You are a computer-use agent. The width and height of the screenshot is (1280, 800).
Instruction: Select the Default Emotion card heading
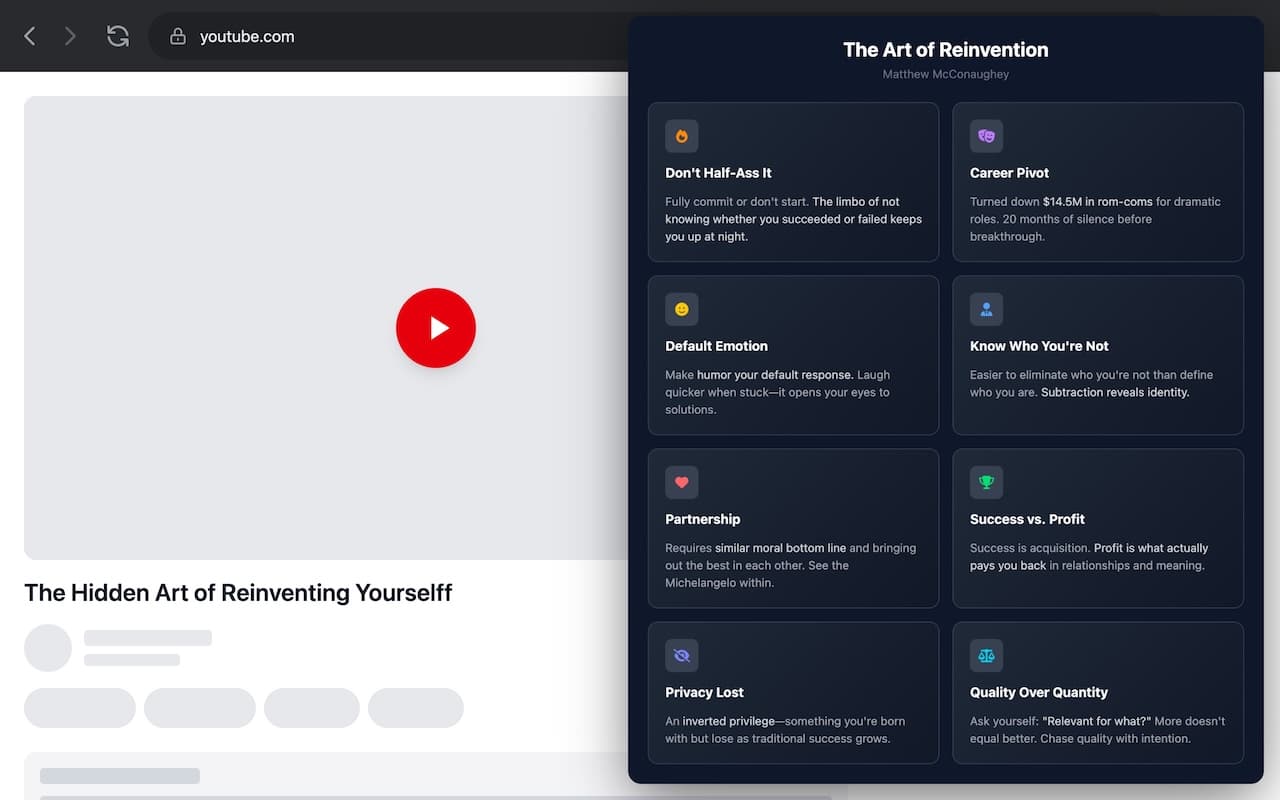(x=716, y=346)
